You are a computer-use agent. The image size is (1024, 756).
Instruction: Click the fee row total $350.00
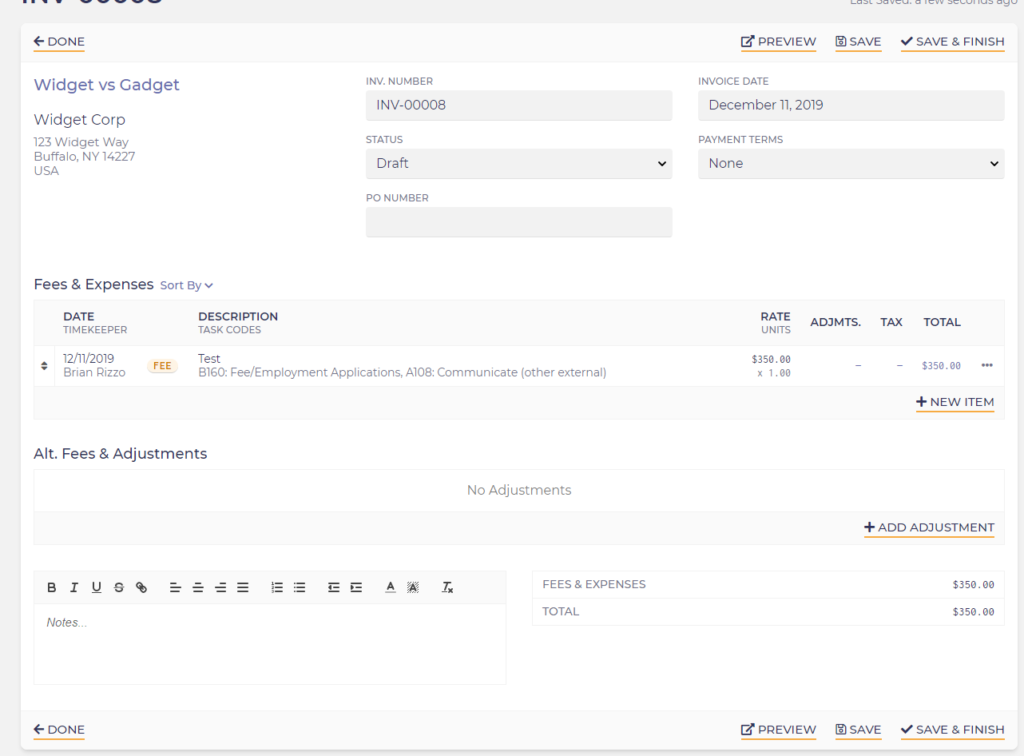[x=941, y=366]
